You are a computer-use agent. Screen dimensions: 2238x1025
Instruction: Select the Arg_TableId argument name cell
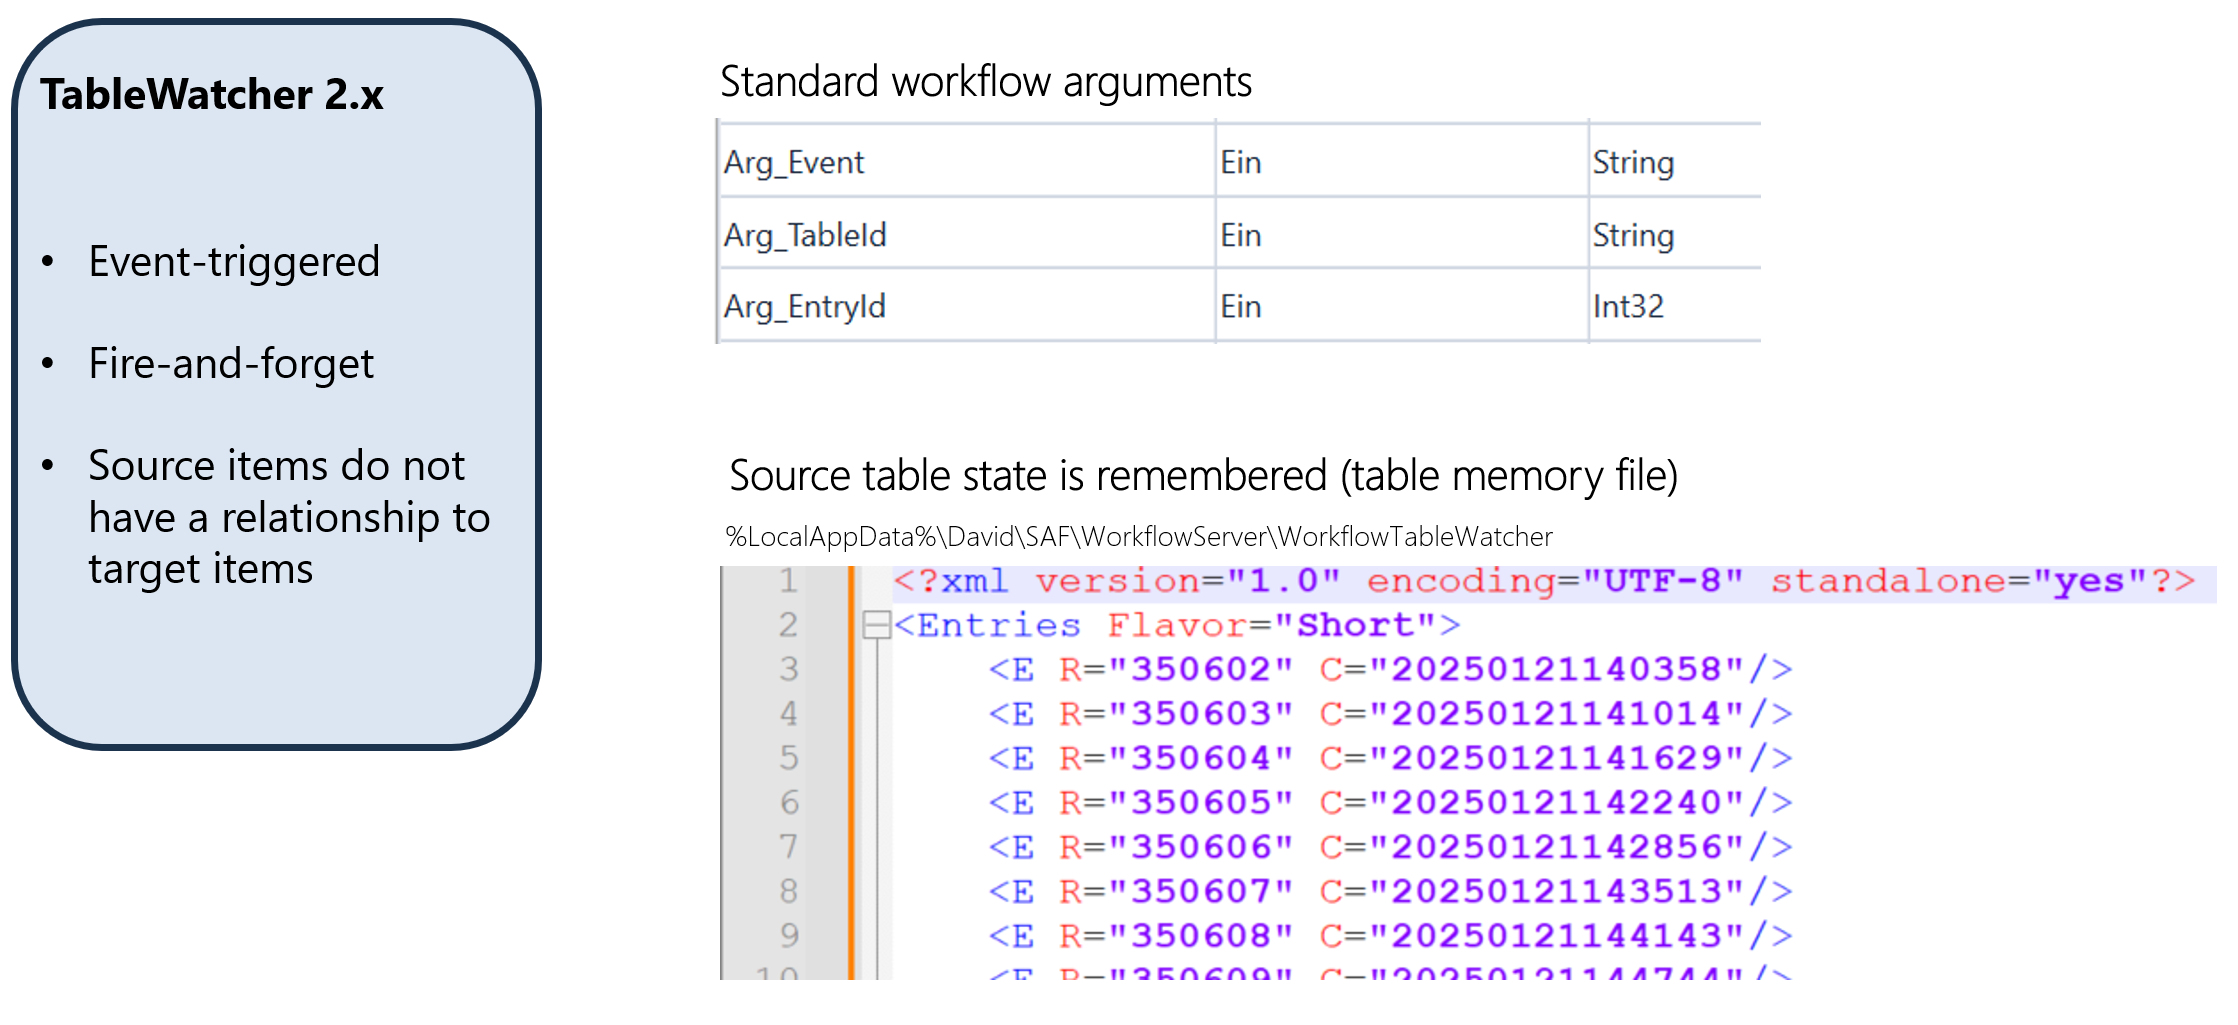pos(805,235)
